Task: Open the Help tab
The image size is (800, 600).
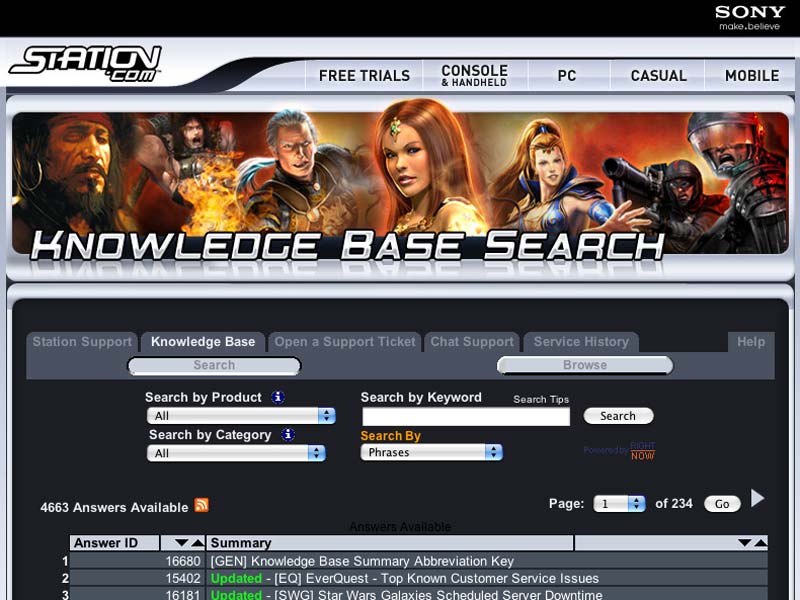Action: (751, 342)
